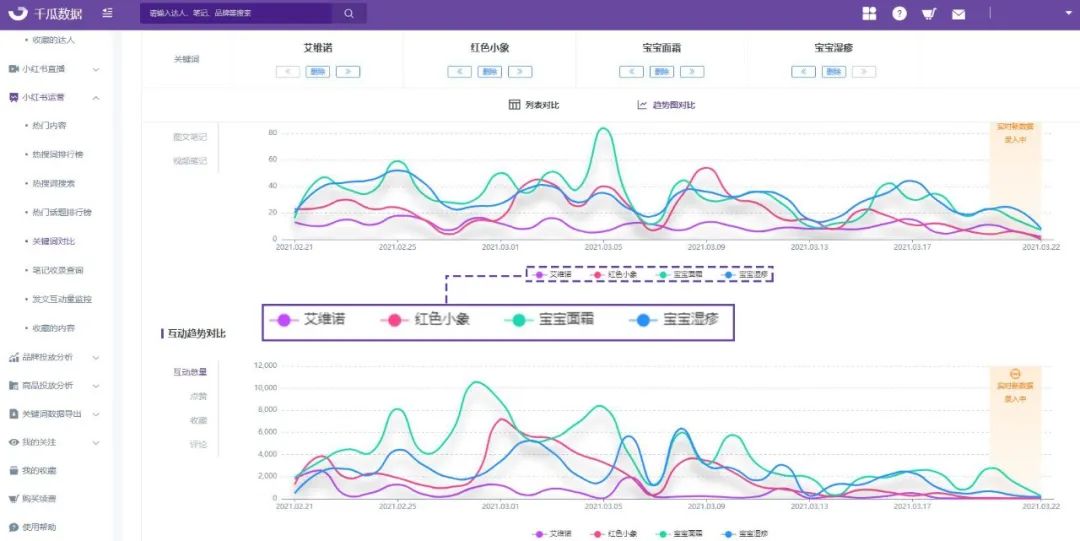Collapse the sidebar using the menu fold icon
This screenshot has height=541, width=1080.
[x=107, y=13]
